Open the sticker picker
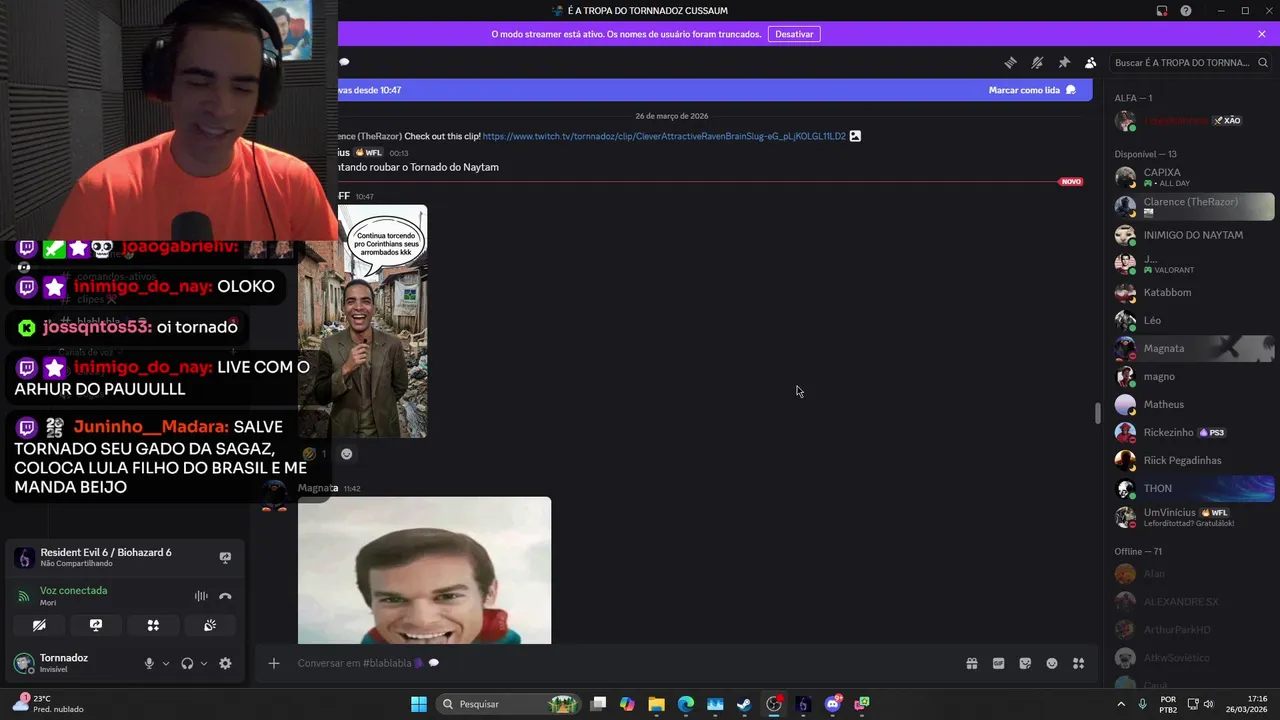This screenshot has width=1280, height=720. [1025, 663]
